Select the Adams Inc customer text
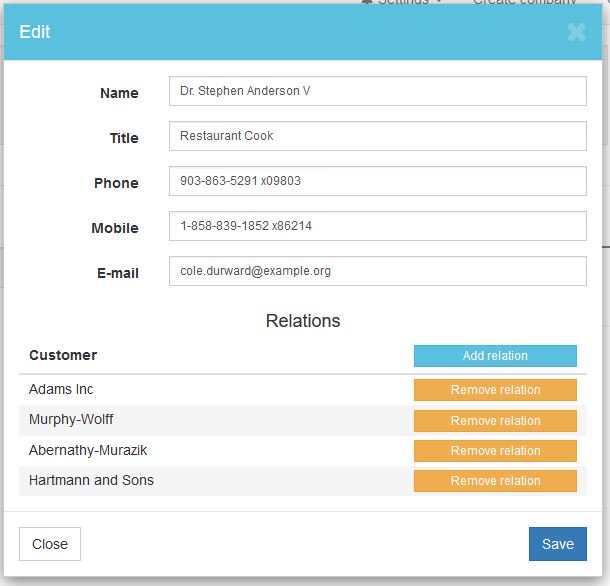The image size is (610, 586). point(61,389)
